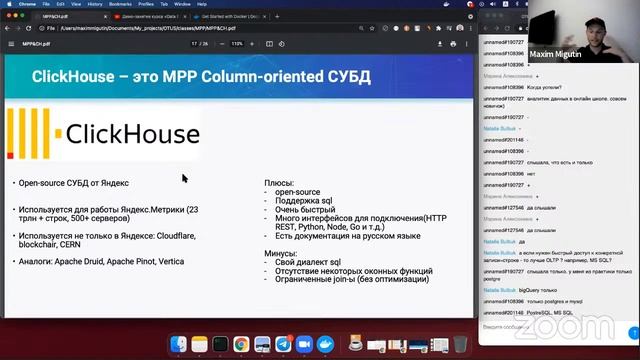The height and width of the screenshot is (360, 640).
Task: Launch Terminal from the Dock
Action: pyautogui.click(x=220, y=344)
